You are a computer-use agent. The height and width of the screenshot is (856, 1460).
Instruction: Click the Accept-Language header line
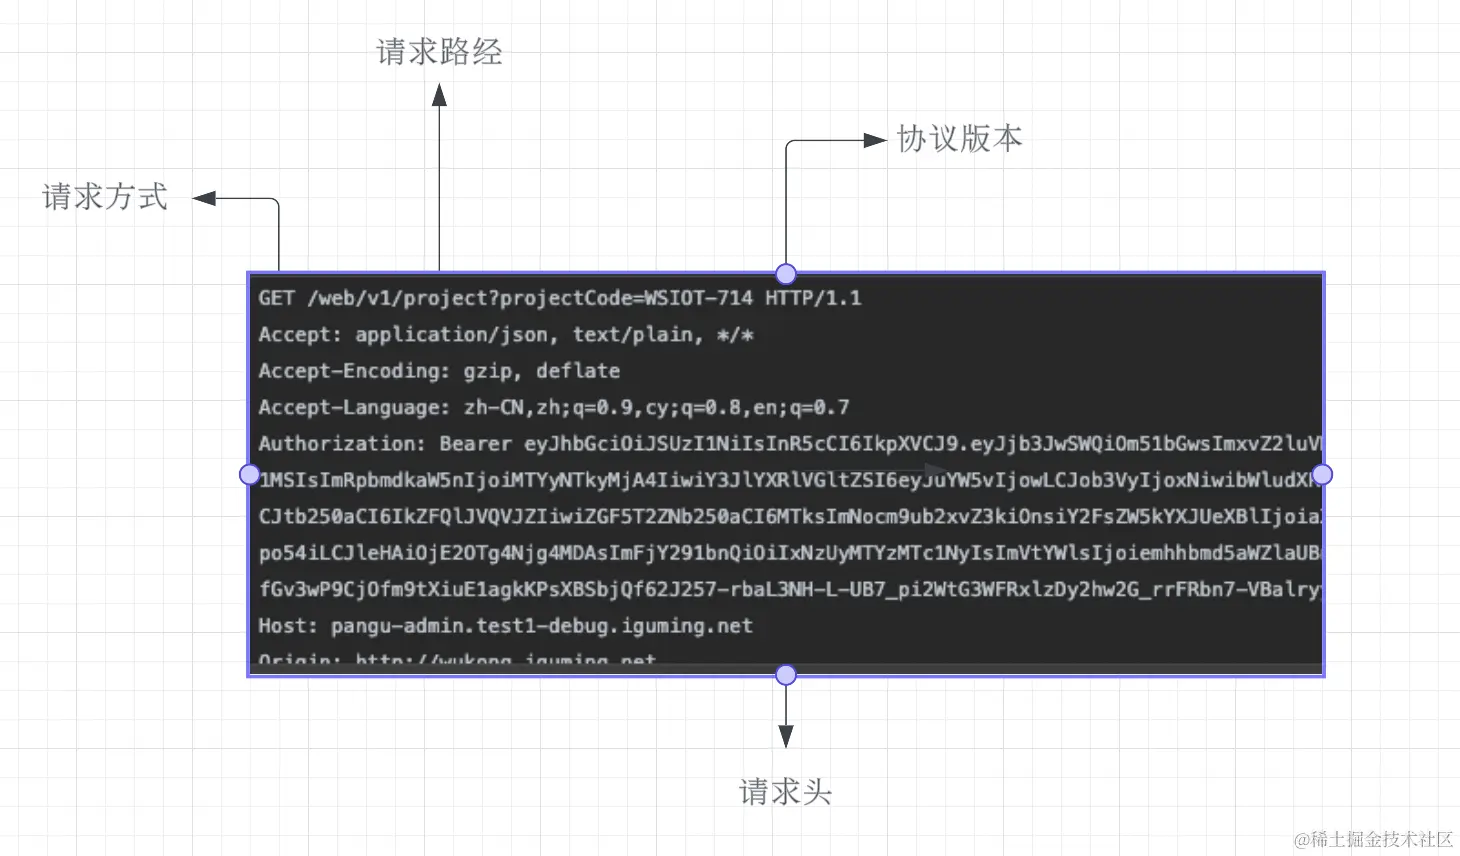[x=554, y=408]
